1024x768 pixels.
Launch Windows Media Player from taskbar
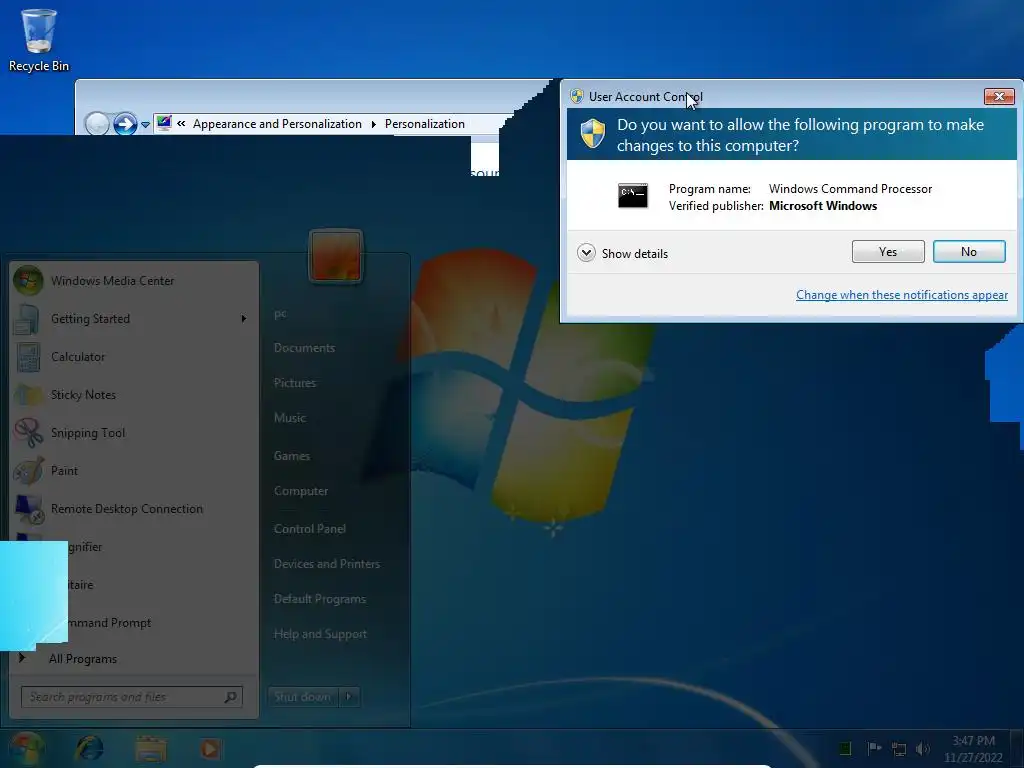[210, 748]
